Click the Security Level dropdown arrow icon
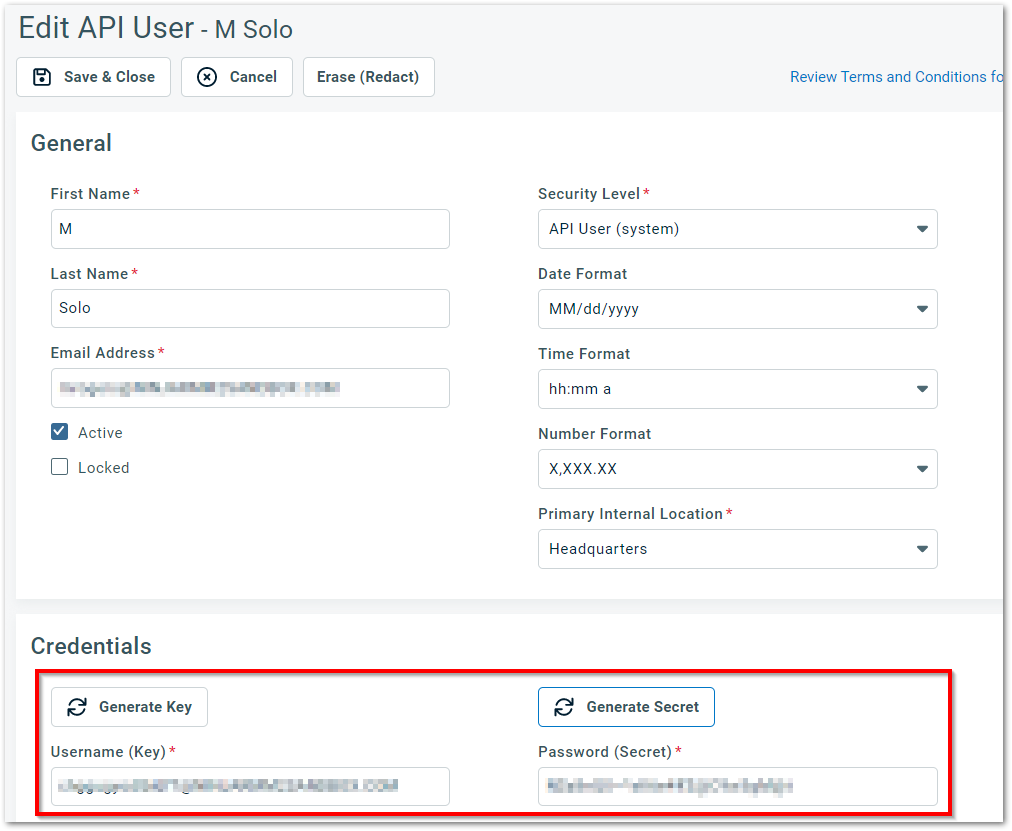This screenshot has height=831, width=1012. coord(921,229)
